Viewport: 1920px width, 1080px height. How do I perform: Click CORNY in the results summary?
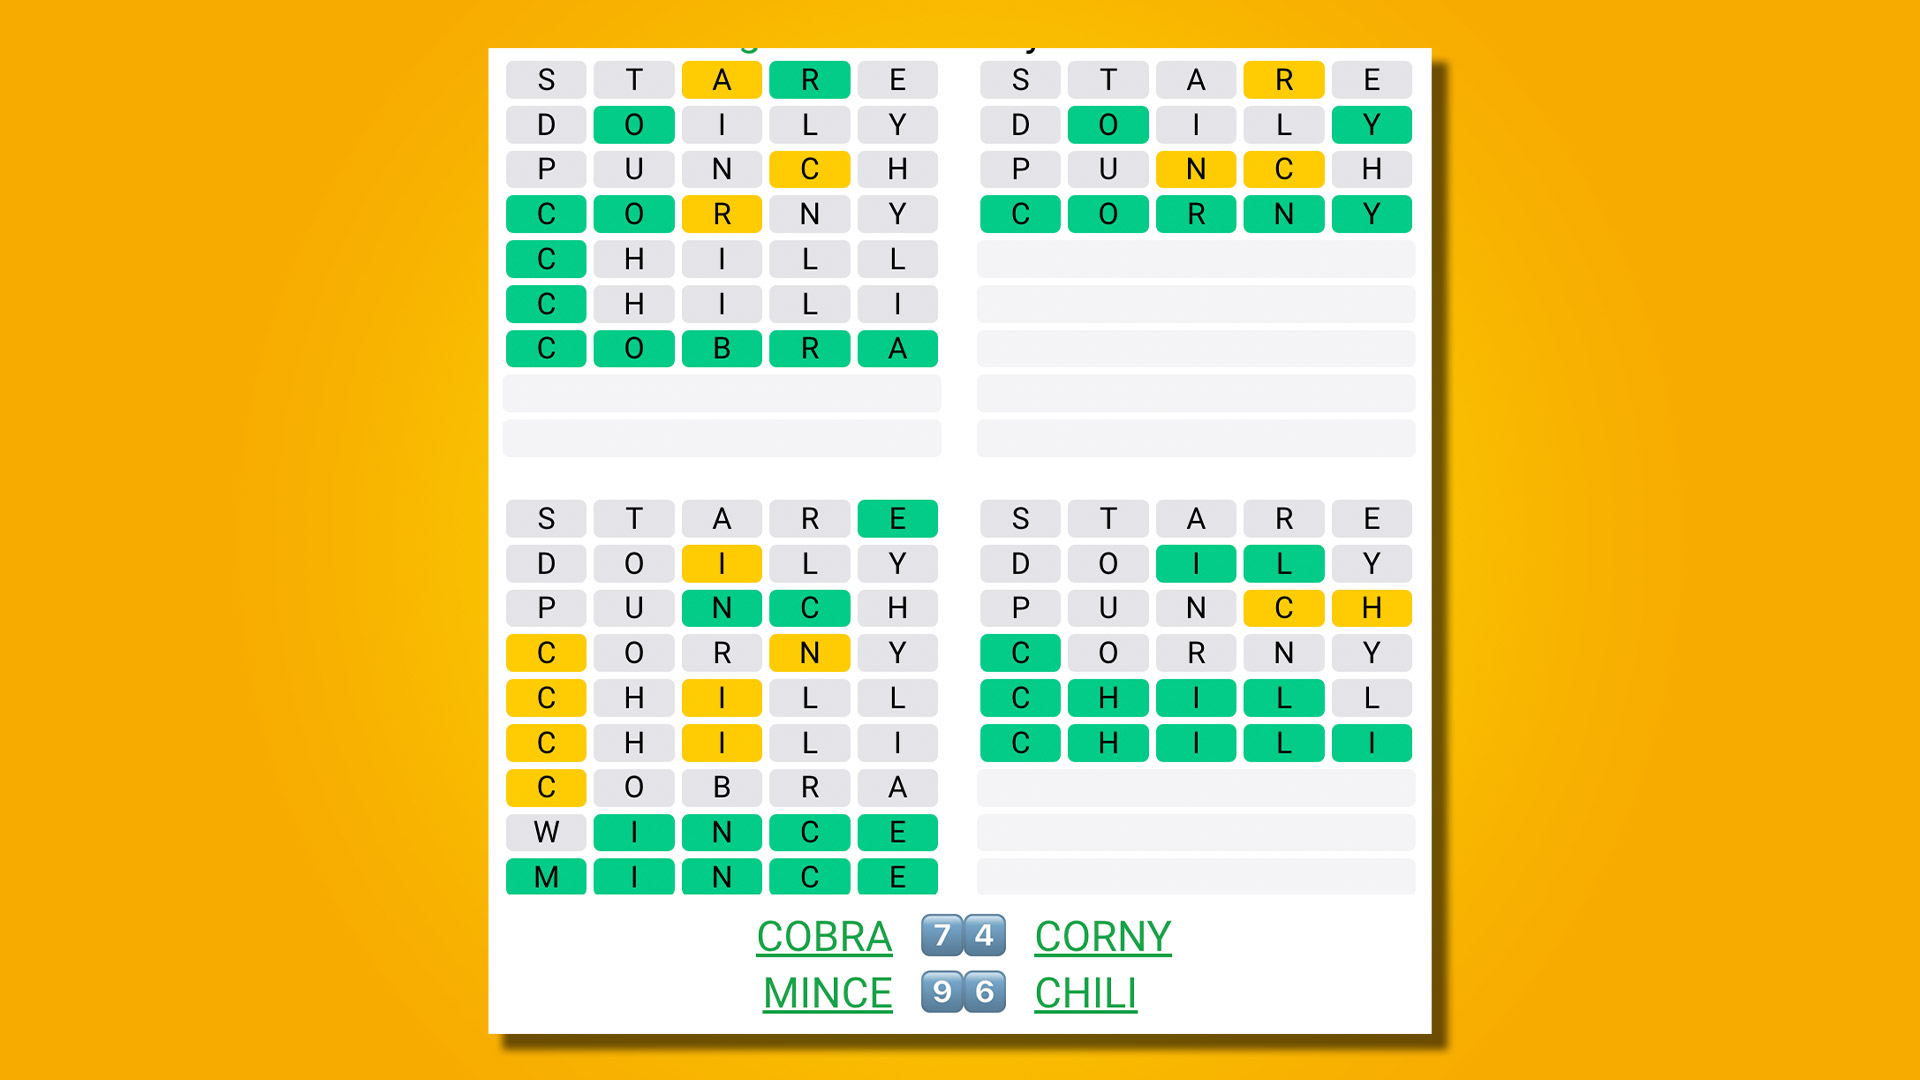[1102, 935]
